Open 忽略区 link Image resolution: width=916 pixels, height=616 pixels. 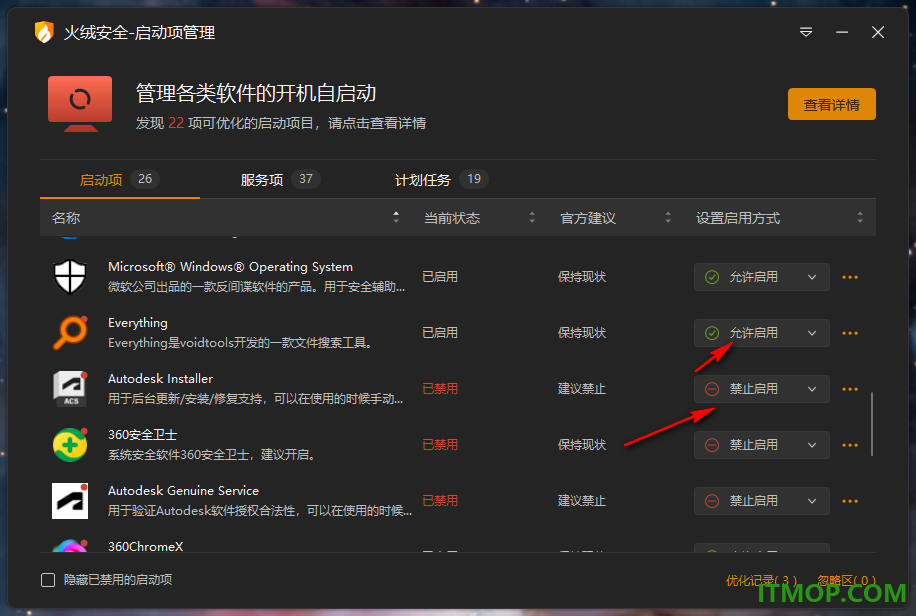pos(846,580)
